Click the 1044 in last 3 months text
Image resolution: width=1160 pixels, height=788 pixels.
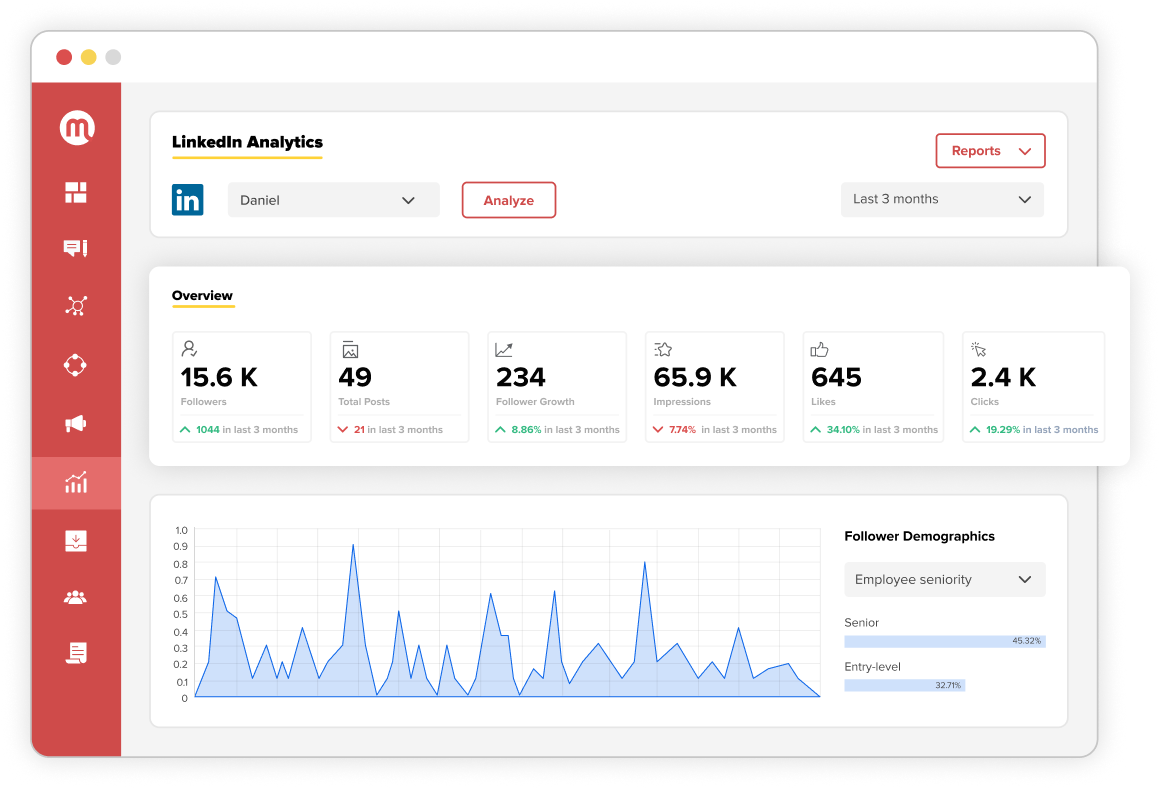tap(247, 430)
